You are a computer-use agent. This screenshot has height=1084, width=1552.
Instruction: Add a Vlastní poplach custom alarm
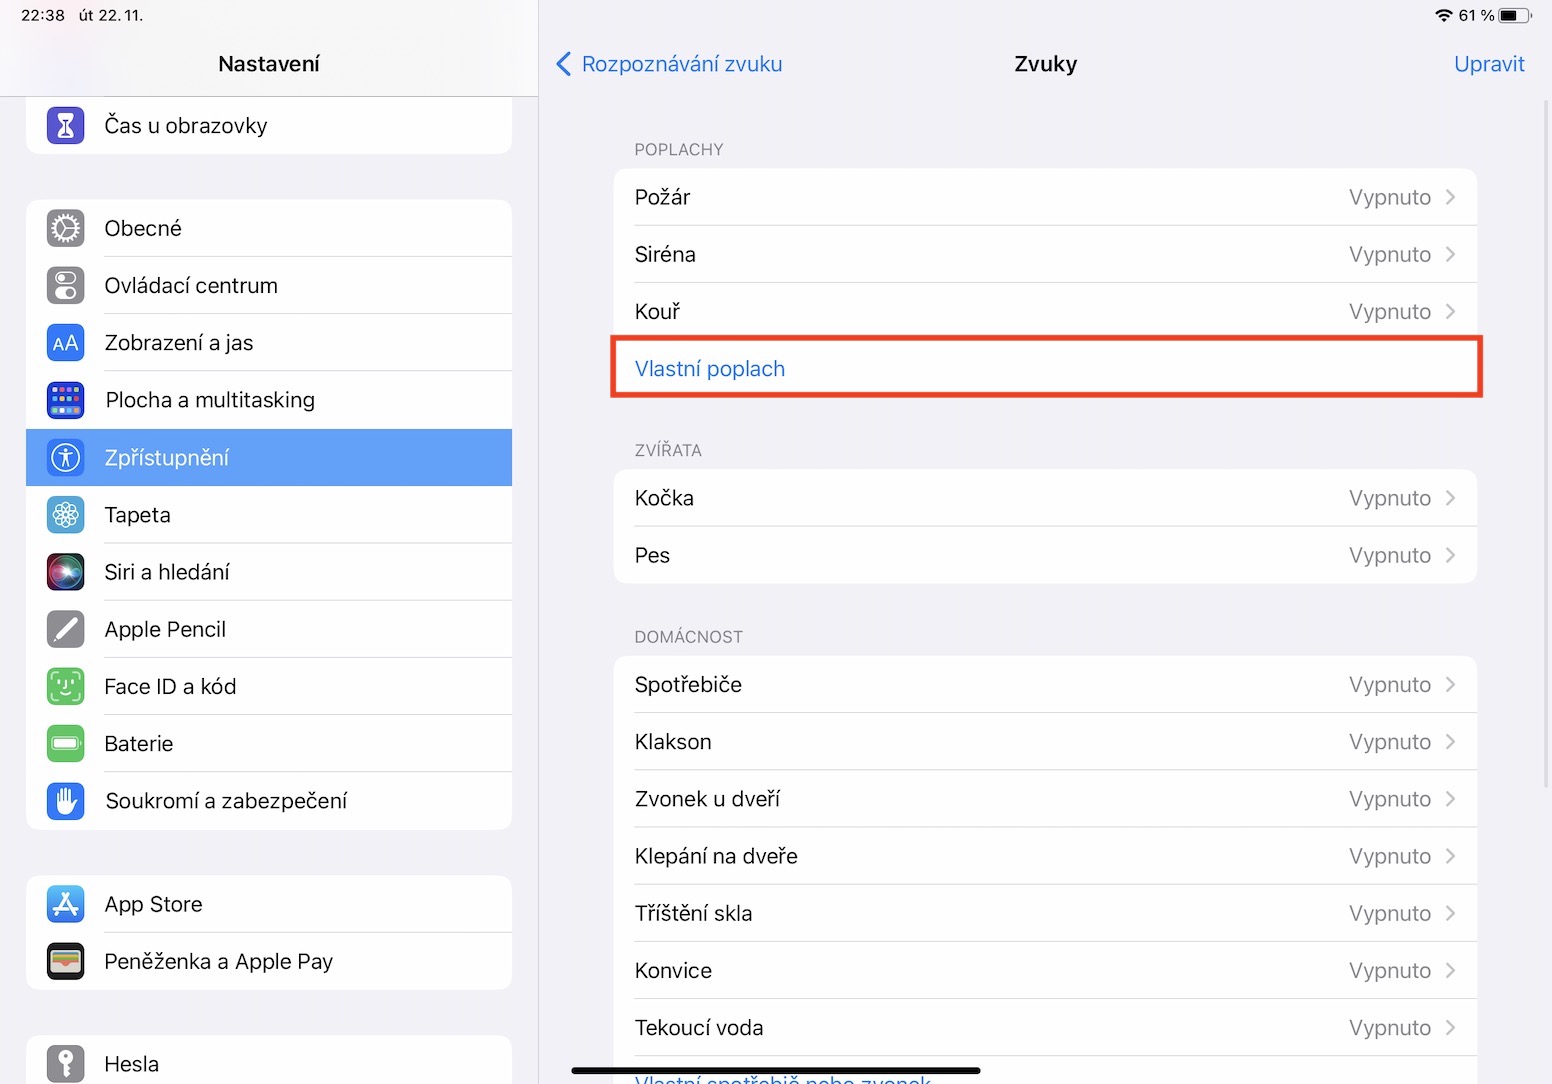710,369
